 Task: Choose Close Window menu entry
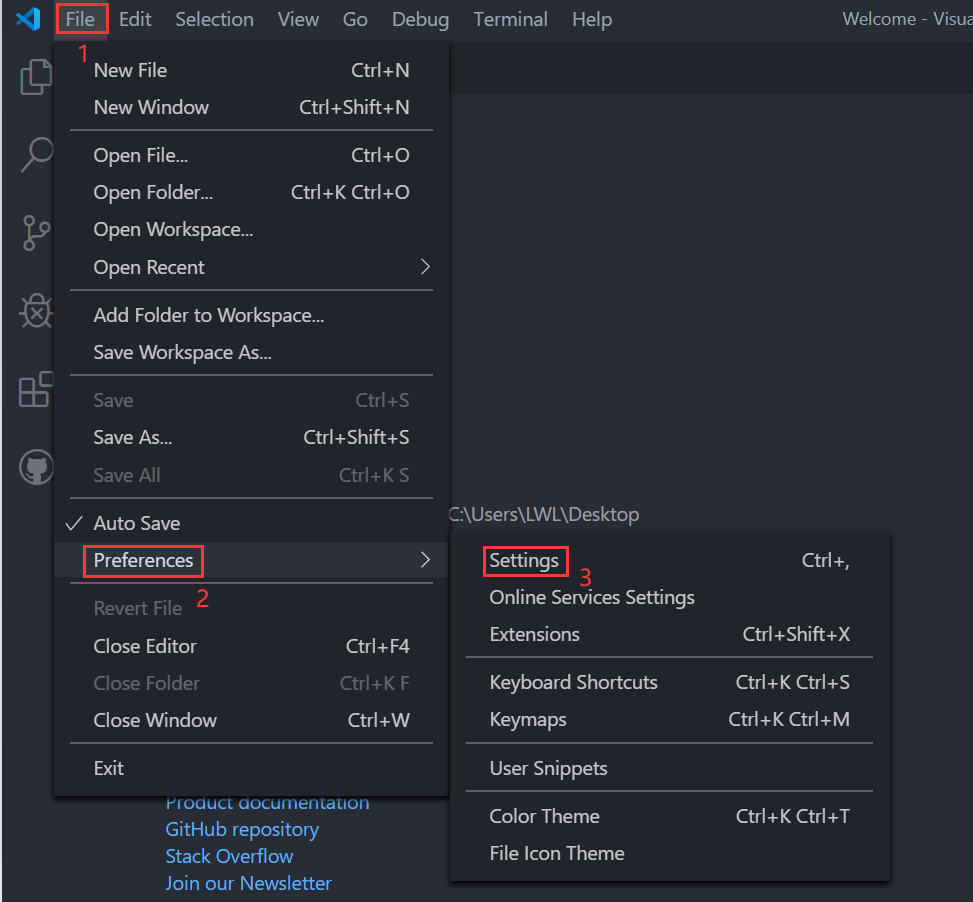(x=251, y=720)
